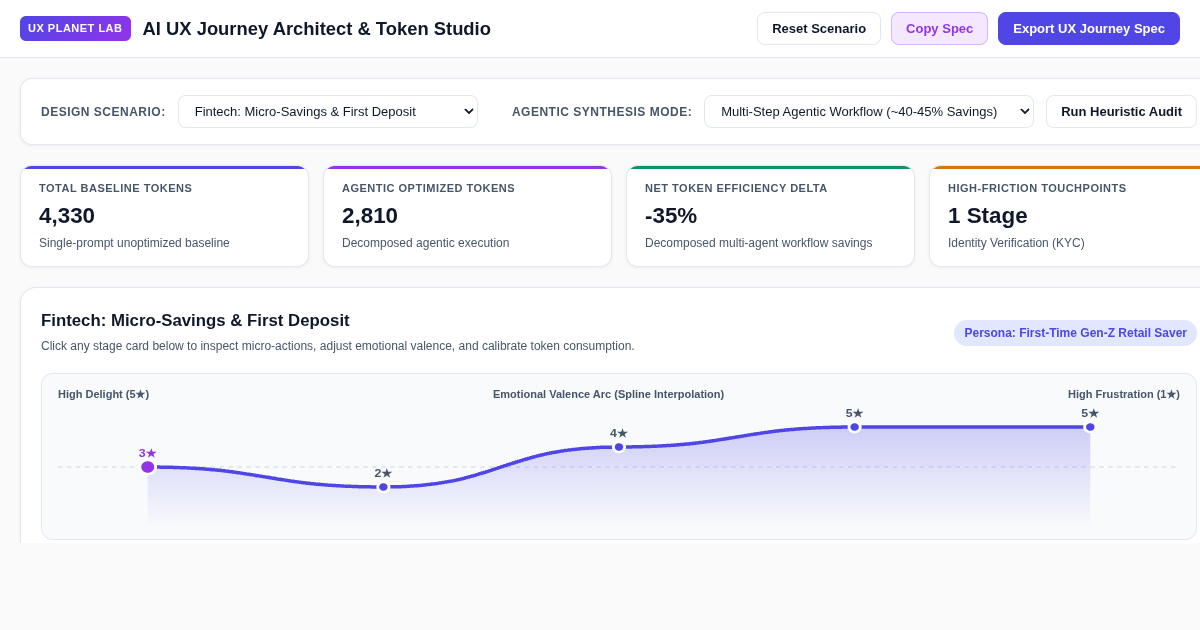Export the UX Journey Spec

point(1089,28)
